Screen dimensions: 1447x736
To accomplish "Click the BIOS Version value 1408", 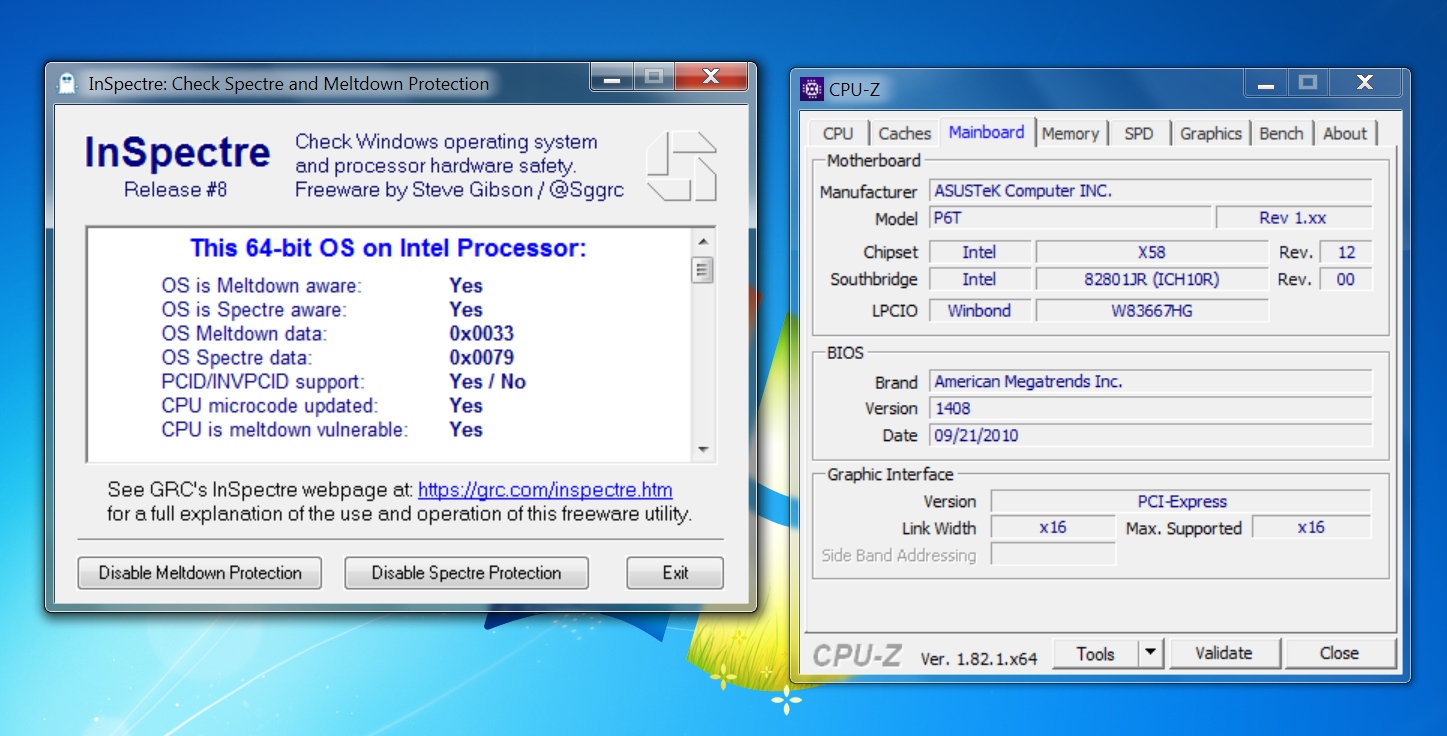I will 1151,409.
